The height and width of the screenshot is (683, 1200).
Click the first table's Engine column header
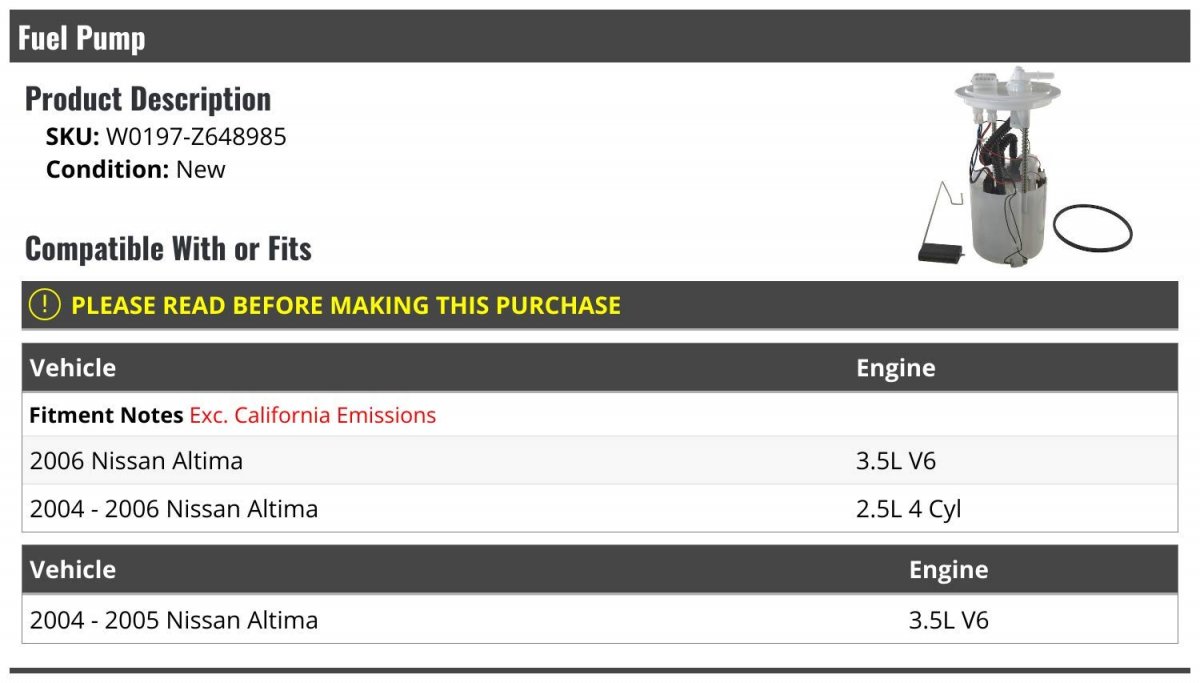(896, 368)
